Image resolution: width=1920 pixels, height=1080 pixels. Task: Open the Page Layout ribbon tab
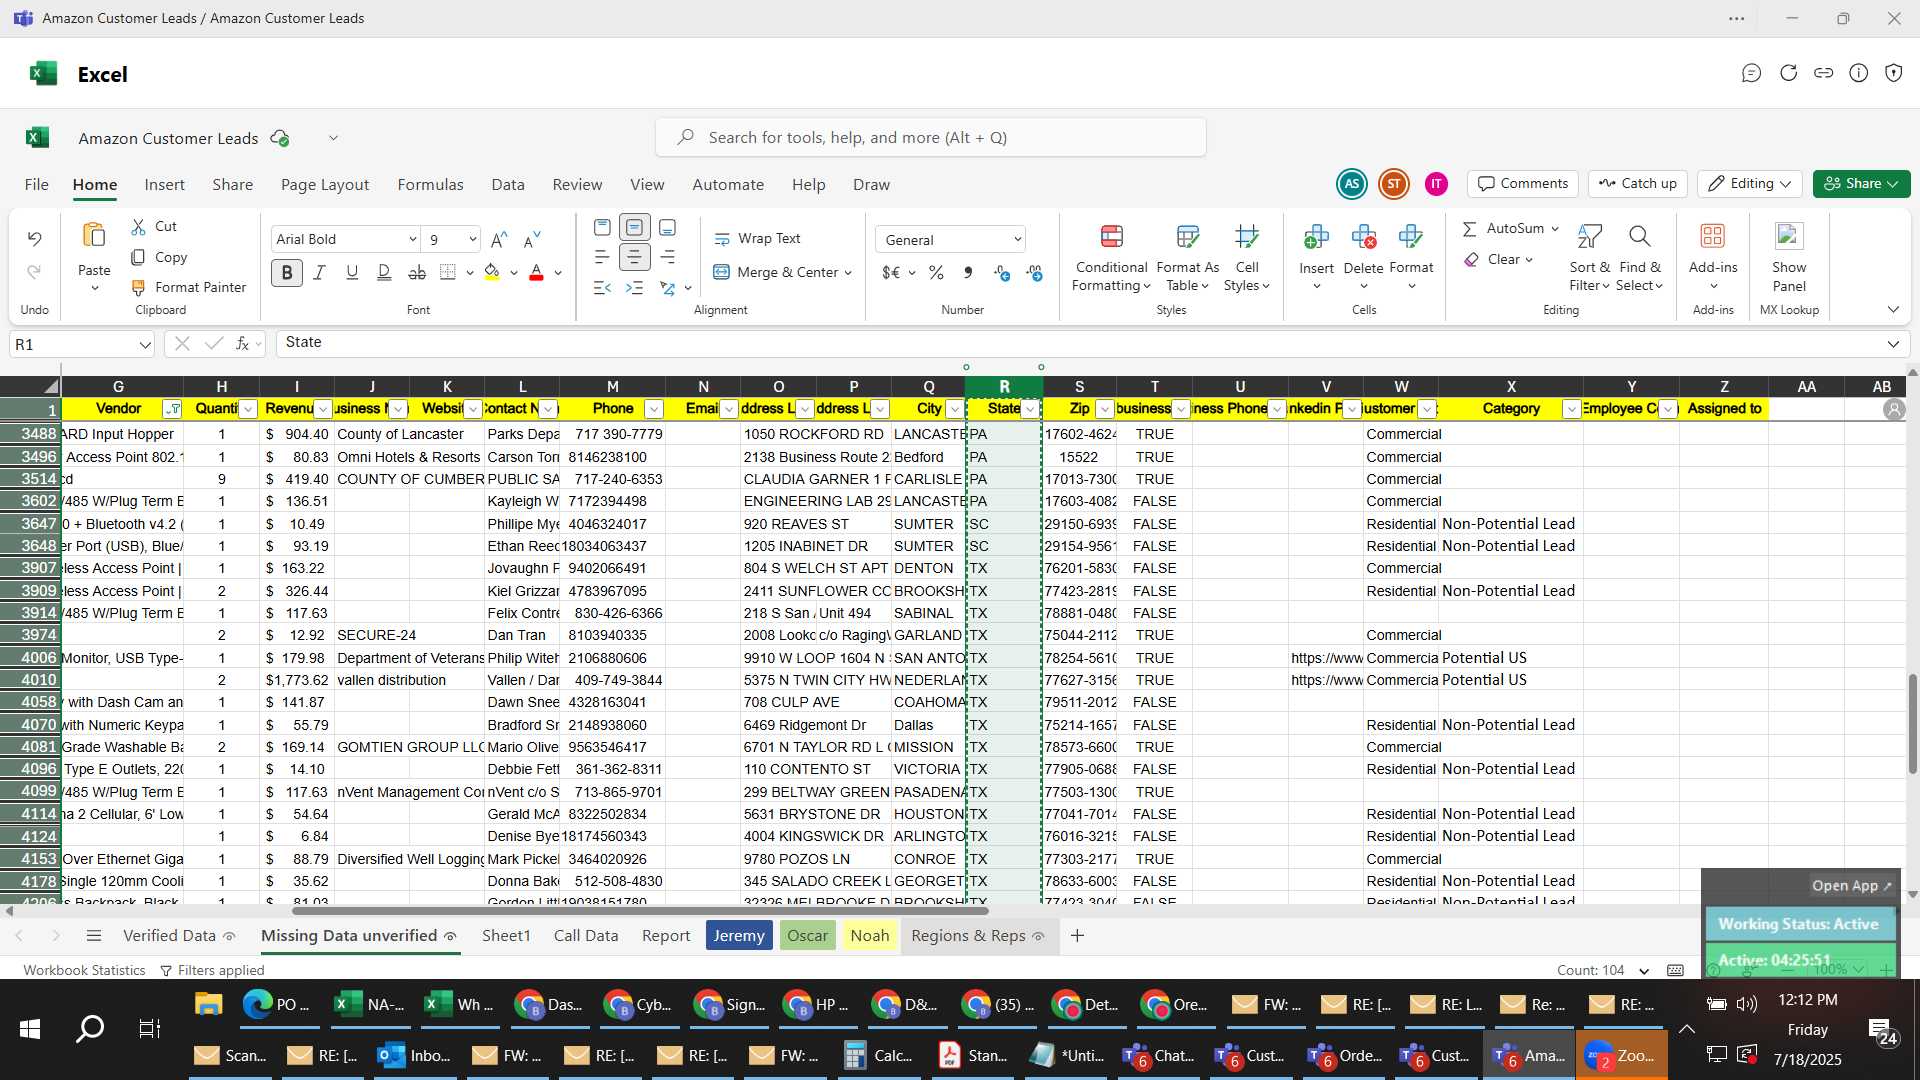pyautogui.click(x=325, y=184)
